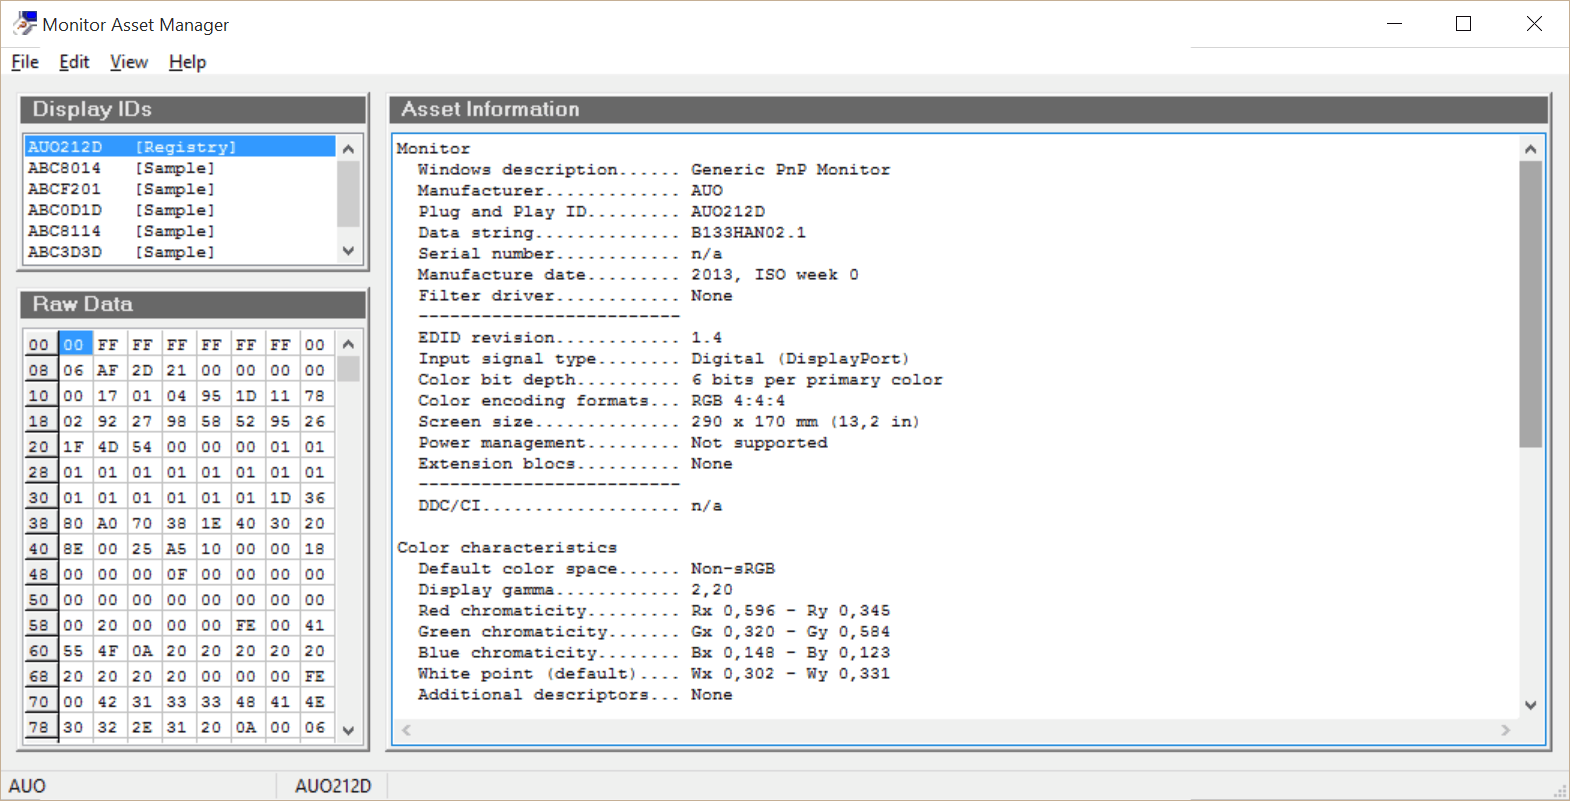1570x801 pixels.
Task: Click the Windows description line
Action: click(x=654, y=170)
